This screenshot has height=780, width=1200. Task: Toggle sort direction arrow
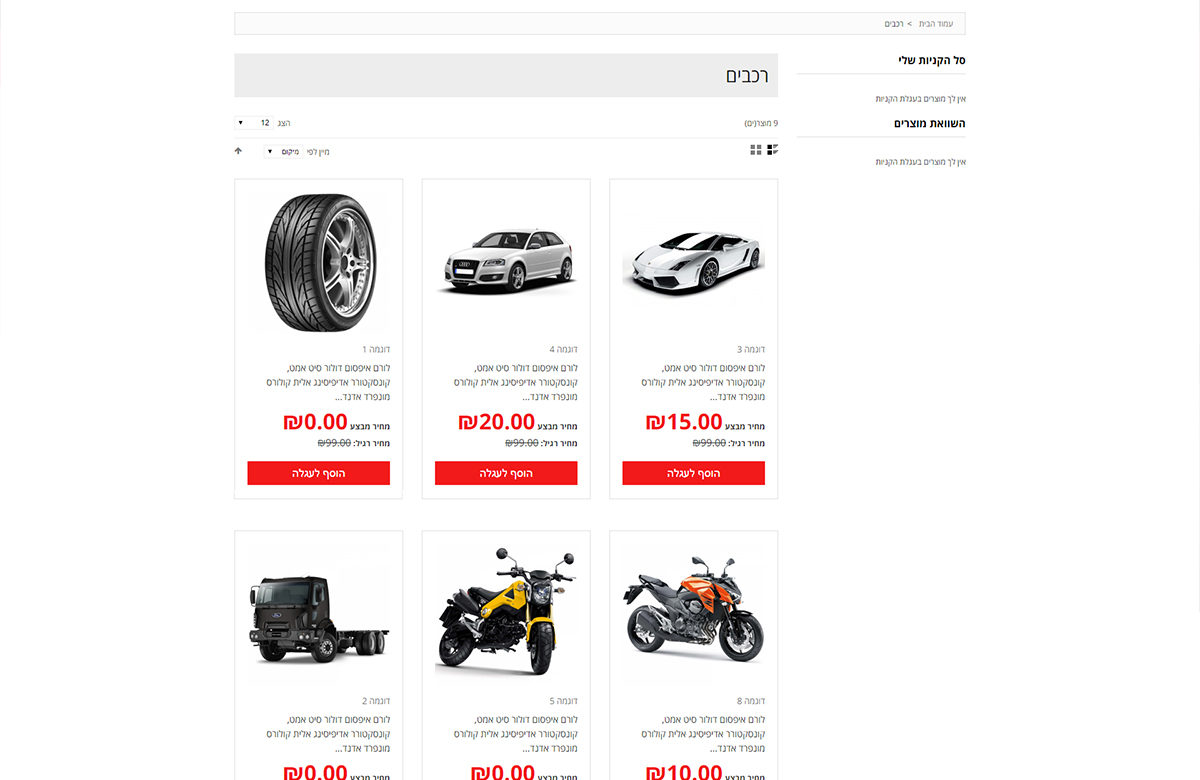[238, 151]
